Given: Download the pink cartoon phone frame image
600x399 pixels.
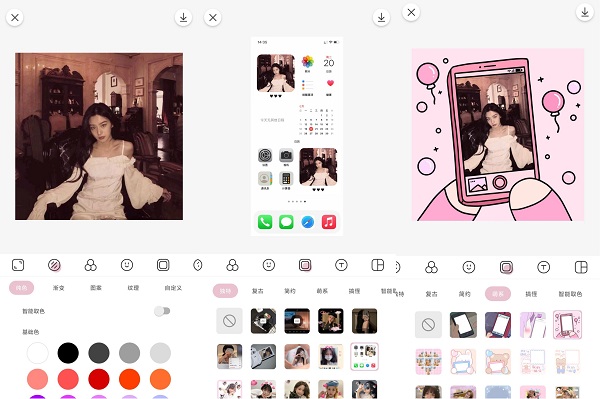Looking at the screenshot, I should coord(585,12).
